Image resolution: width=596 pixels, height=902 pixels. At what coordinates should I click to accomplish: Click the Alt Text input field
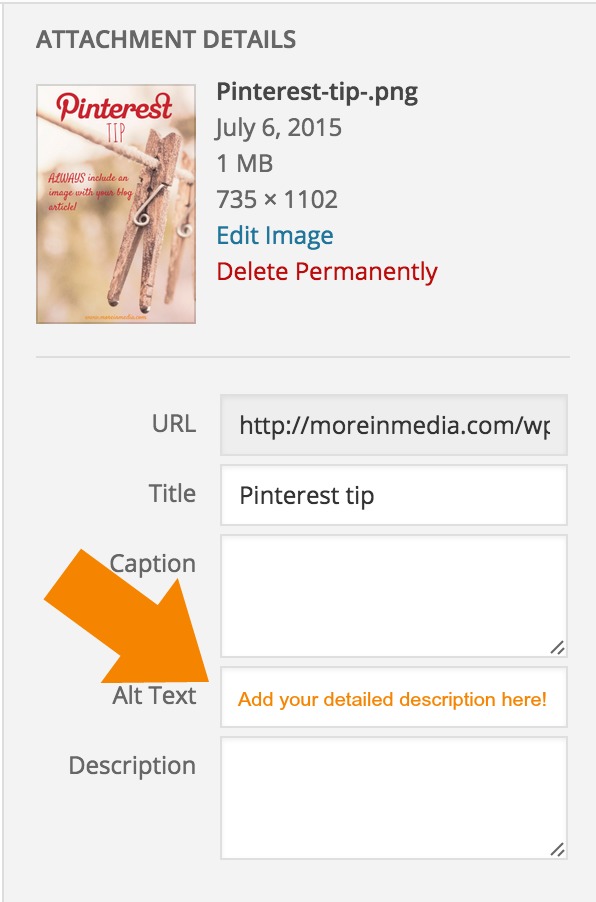[394, 697]
